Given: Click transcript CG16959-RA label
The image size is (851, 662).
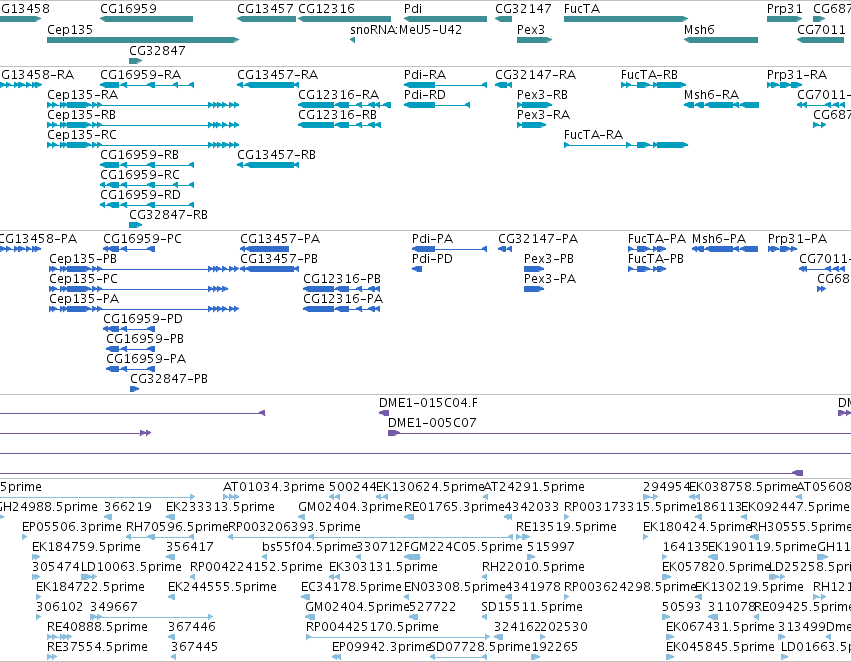Looking at the screenshot, I should [x=141, y=75].
